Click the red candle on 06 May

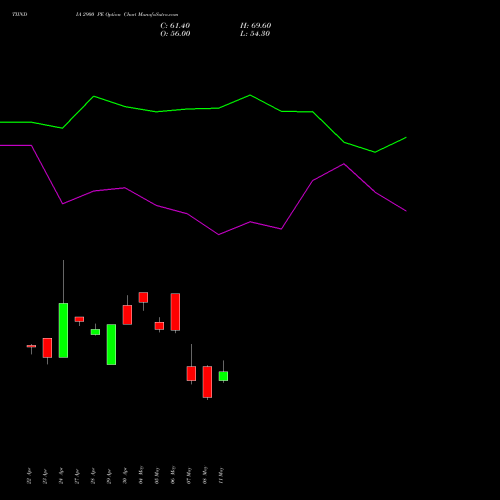175,312
